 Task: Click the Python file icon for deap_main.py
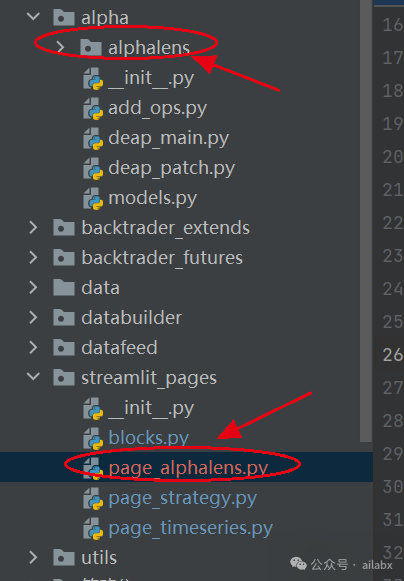tap(93, 139)
